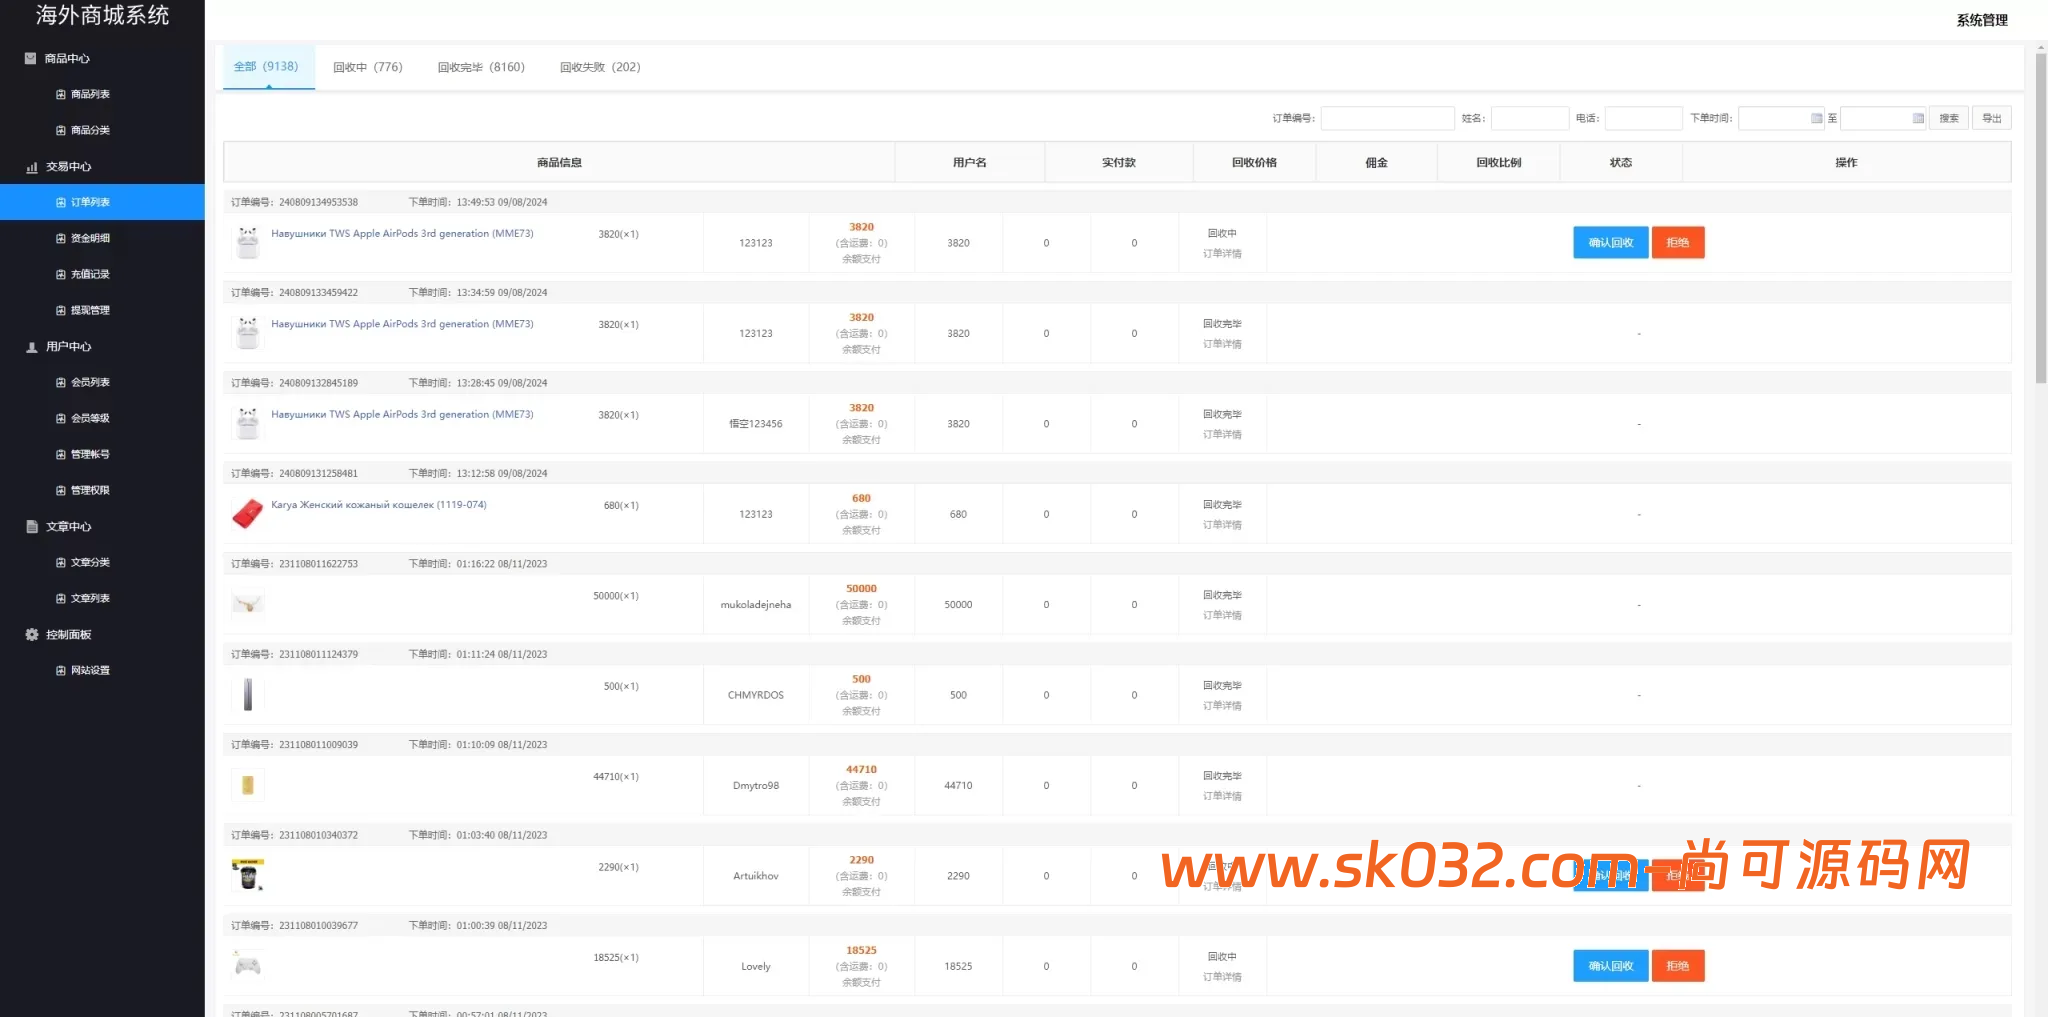Viewport: 2048px width, 1017px height.
Task: Open 资金明细 in the sidebar
Action: [x=90, y=238]
